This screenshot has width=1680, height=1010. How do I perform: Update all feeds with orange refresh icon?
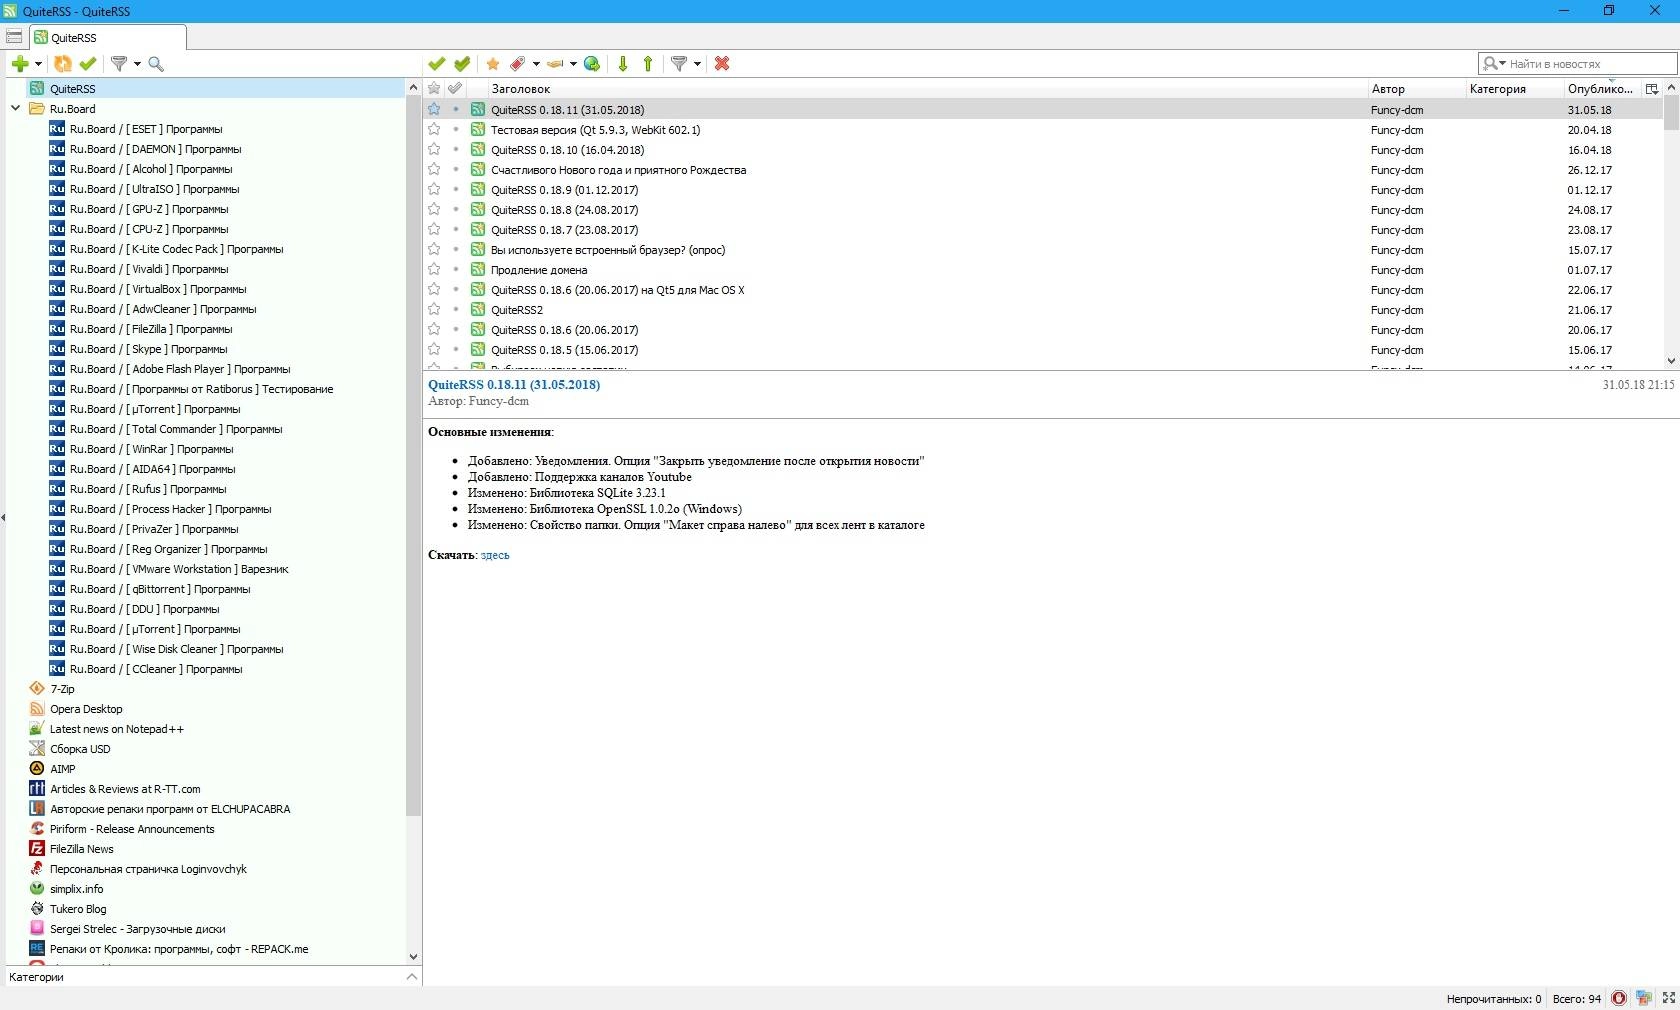point(62,64)
